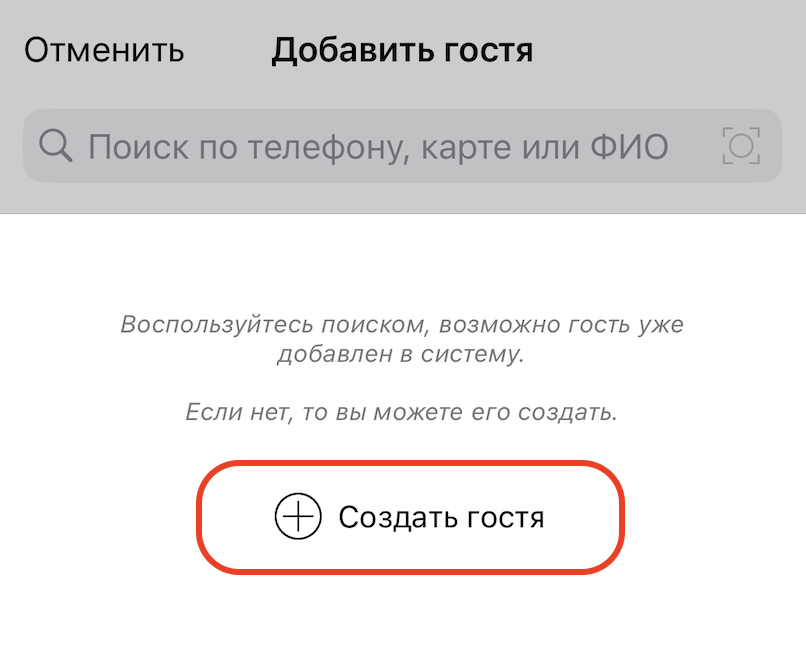Select the search loupe beside Поиск
Image resolution: width=806 pixels, height=654 pixels.
(56, 147)
